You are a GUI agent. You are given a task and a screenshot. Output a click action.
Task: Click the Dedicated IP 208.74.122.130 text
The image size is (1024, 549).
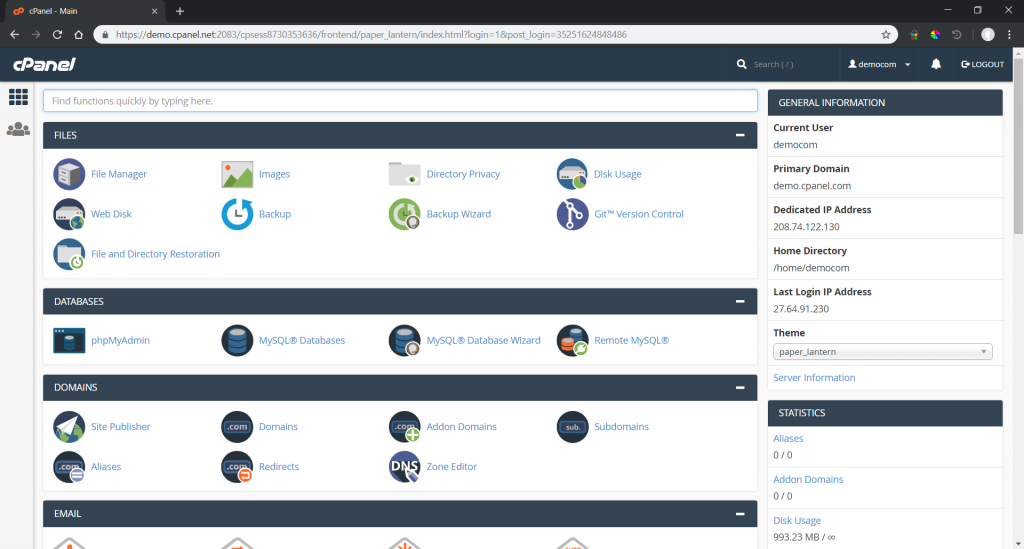pos(806,227)
